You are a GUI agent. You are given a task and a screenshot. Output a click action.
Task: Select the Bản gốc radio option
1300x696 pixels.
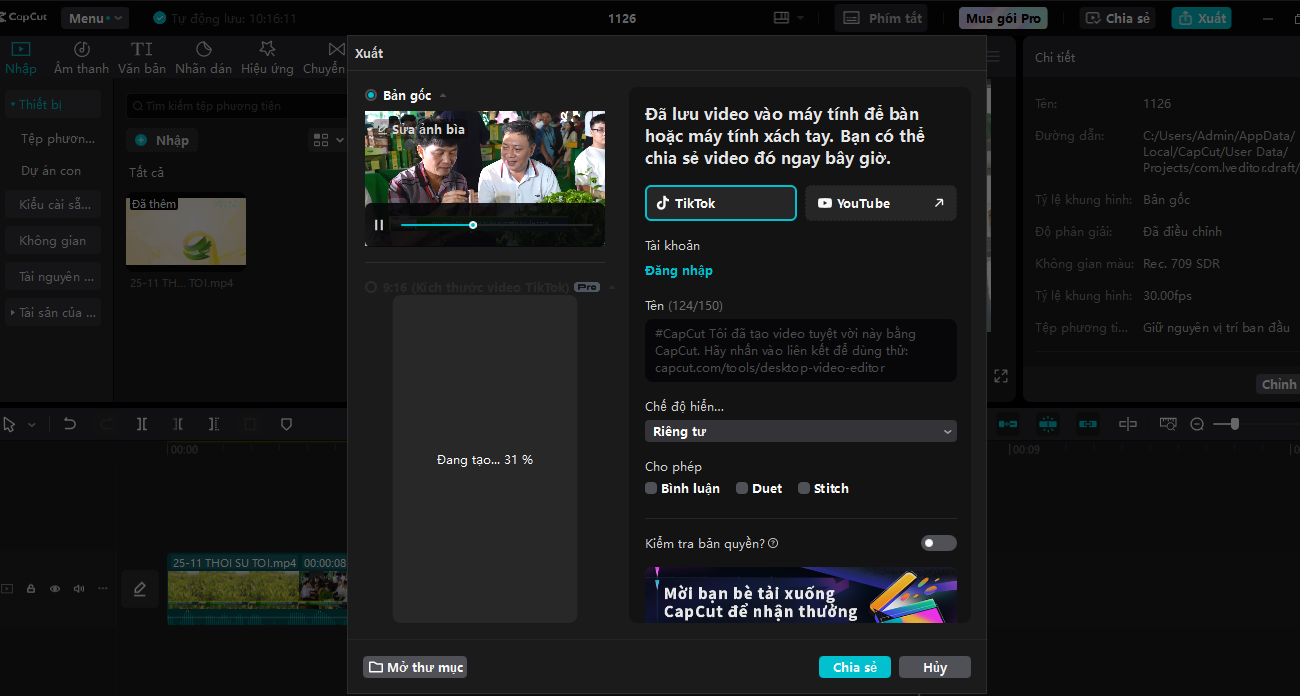[371, 95]
